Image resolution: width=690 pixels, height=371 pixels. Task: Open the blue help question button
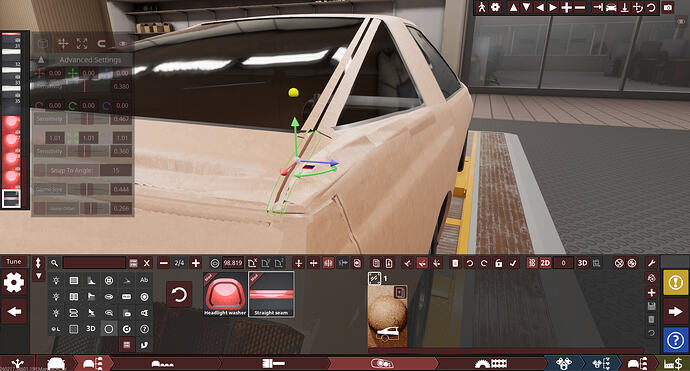(675, 340)
